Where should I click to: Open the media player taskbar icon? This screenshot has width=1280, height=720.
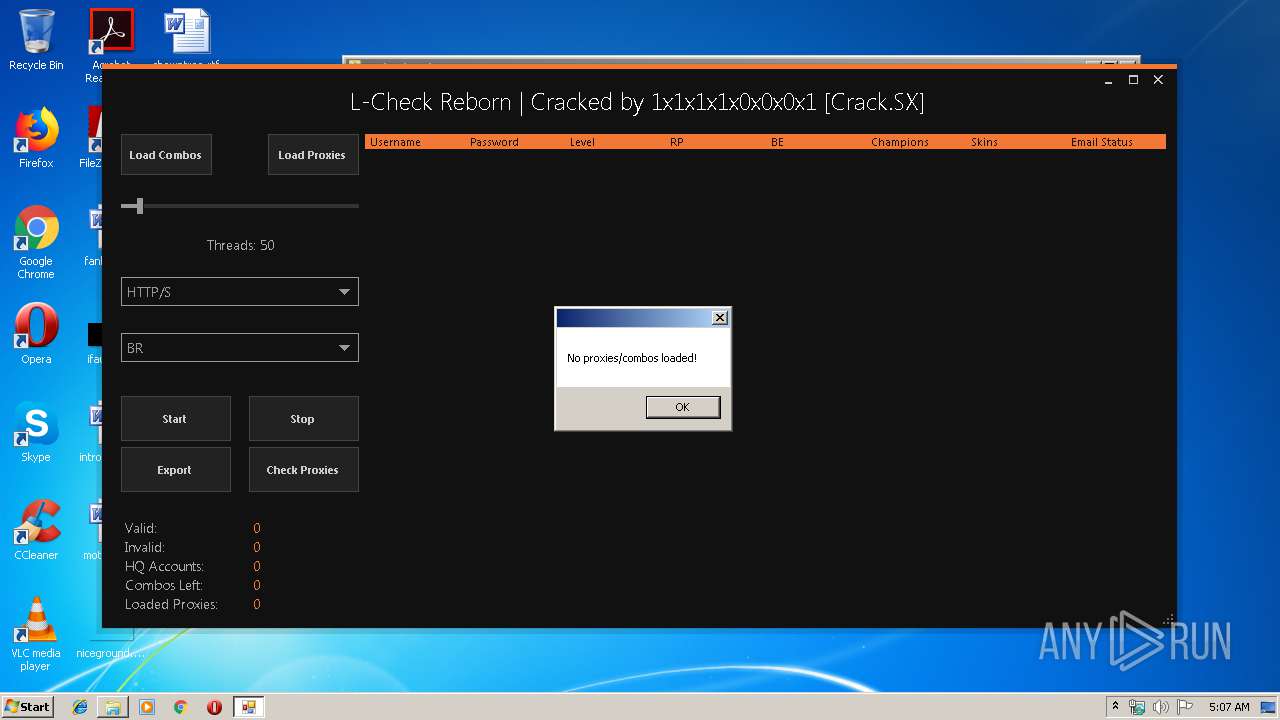point(147,707)
